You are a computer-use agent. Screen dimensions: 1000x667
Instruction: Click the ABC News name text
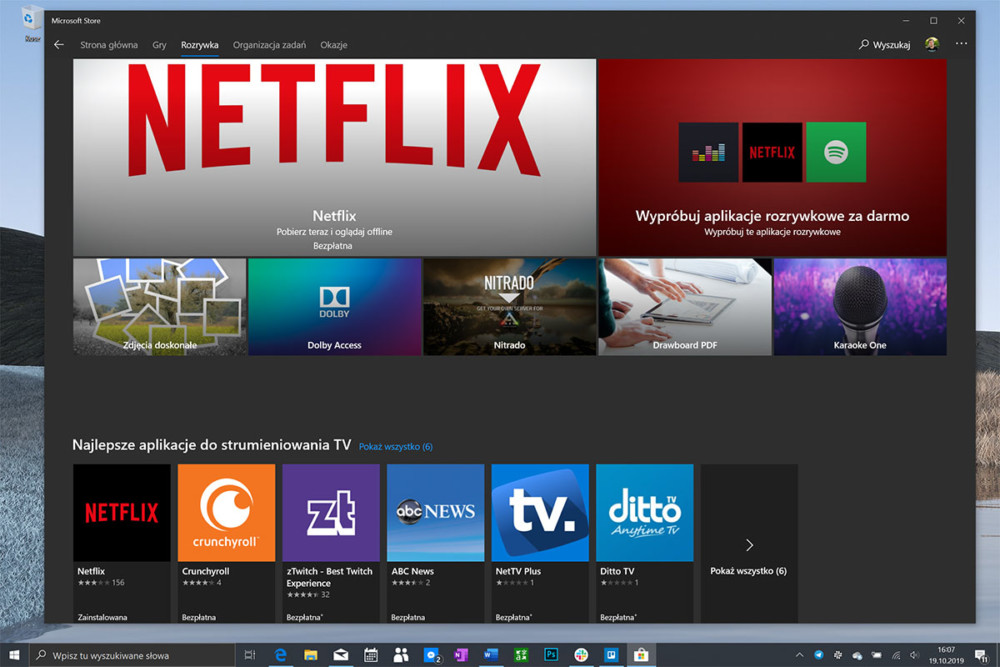413,571
